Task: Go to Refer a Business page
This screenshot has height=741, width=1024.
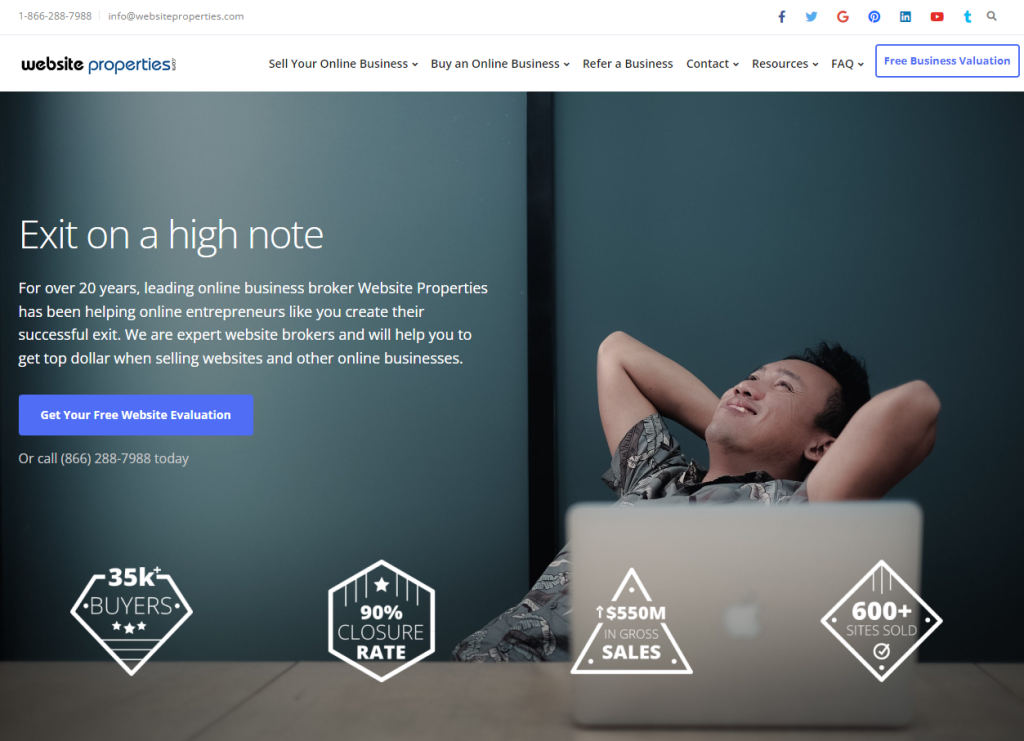Action: click(627, 63)
